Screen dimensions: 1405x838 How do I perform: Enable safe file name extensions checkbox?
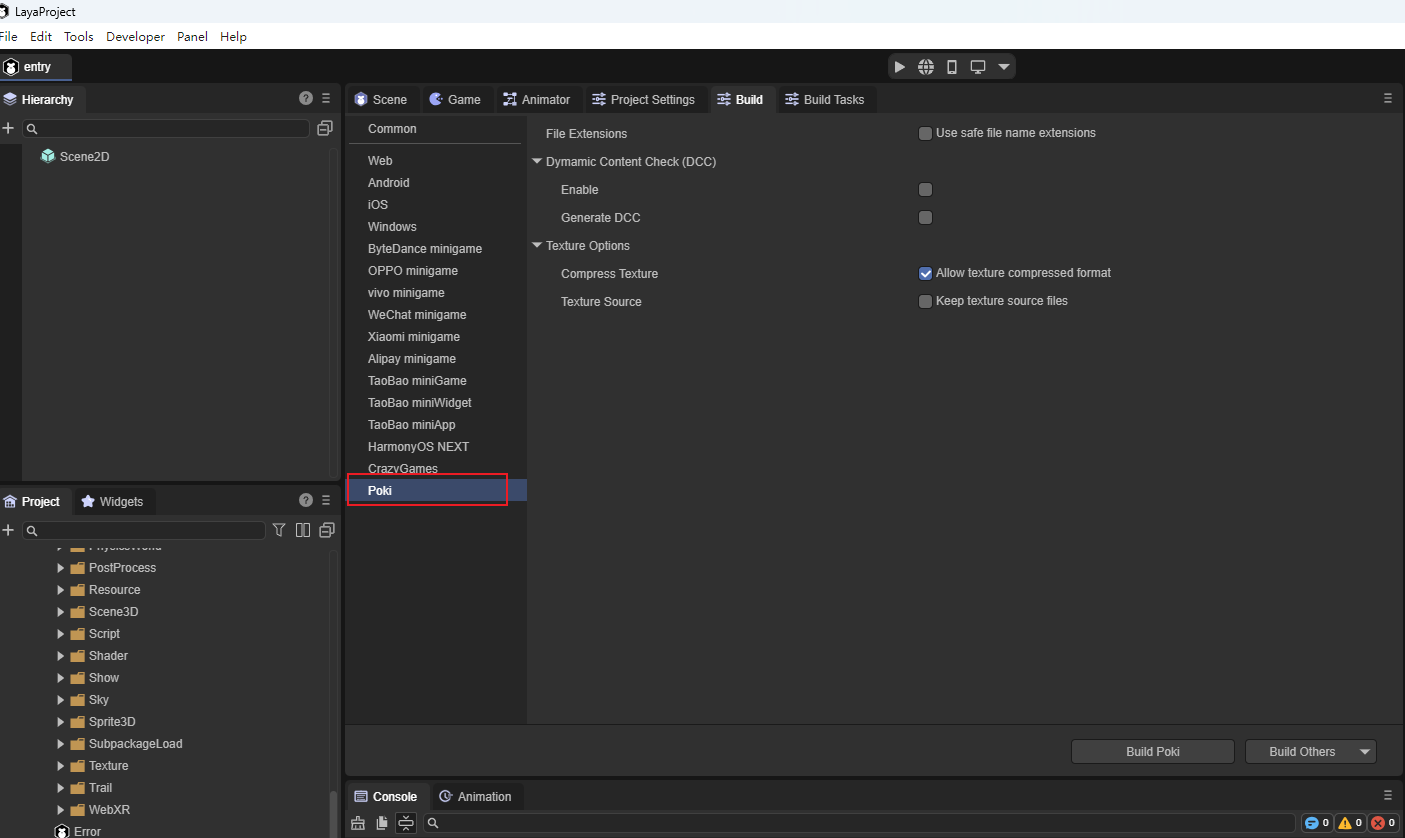[925, 133]
